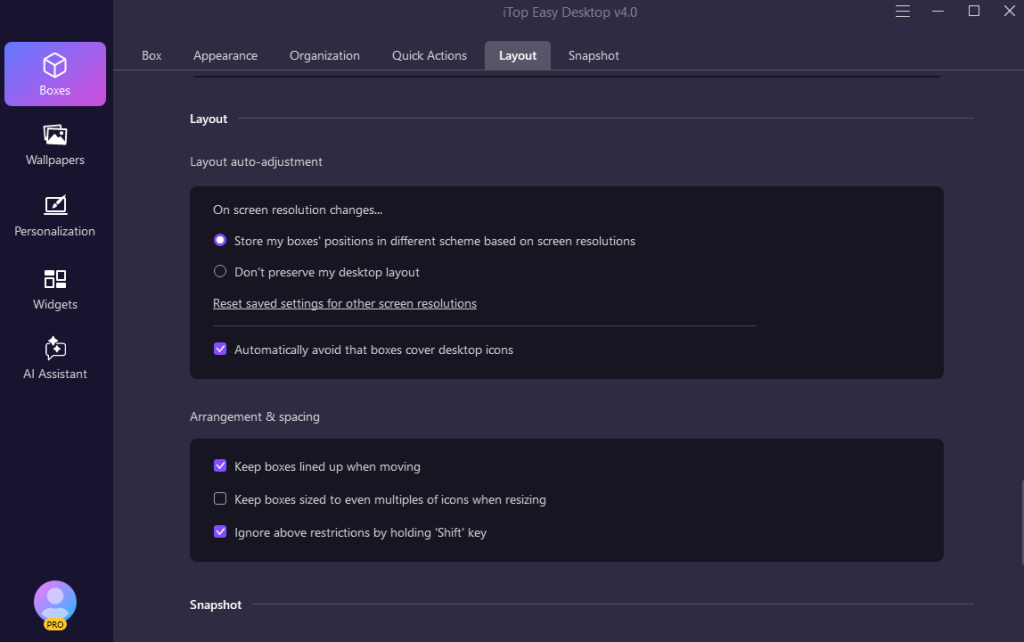Select store boxes' positions by resolution option

220,241
